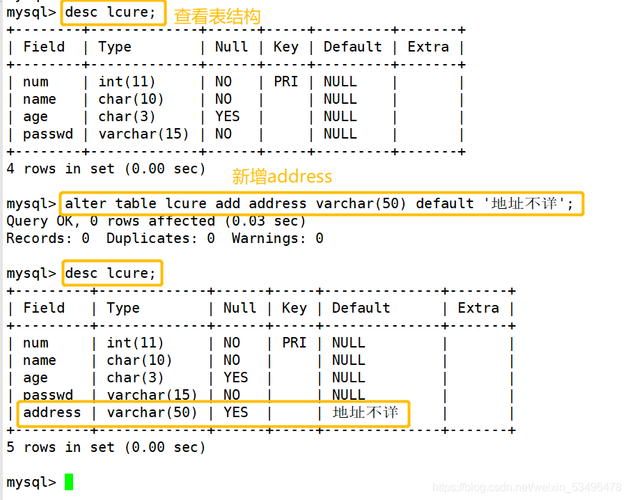Click 'Key' header in the first table

click(x=286, y=47)
